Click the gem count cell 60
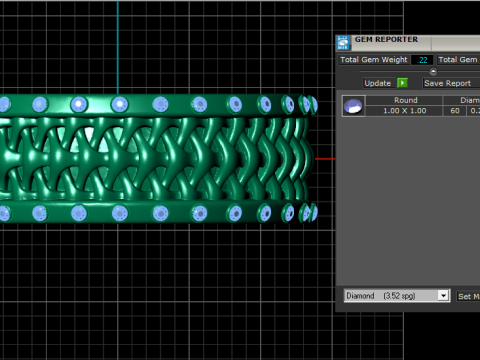Viewport: 480px width, 360px height. (455, 111)
